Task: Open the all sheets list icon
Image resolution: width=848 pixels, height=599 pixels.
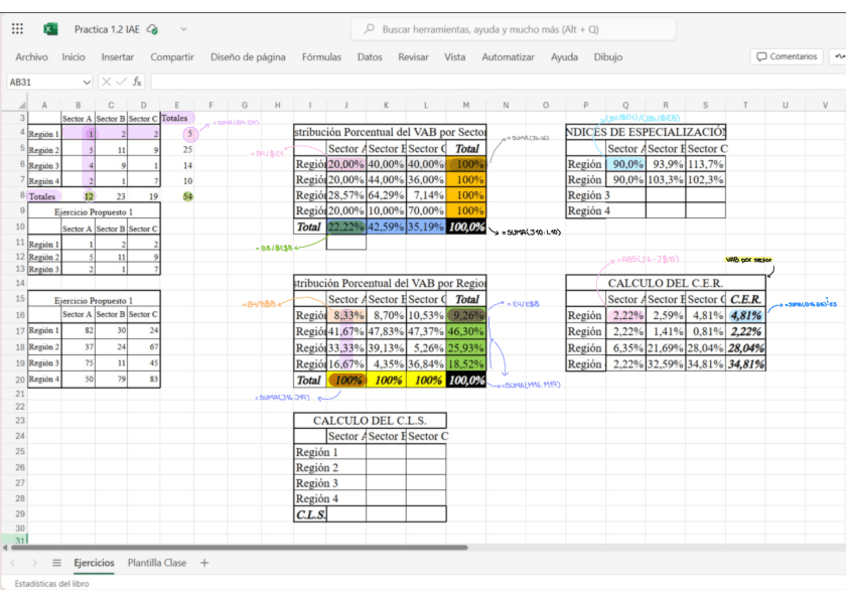Action: point(57,563)
